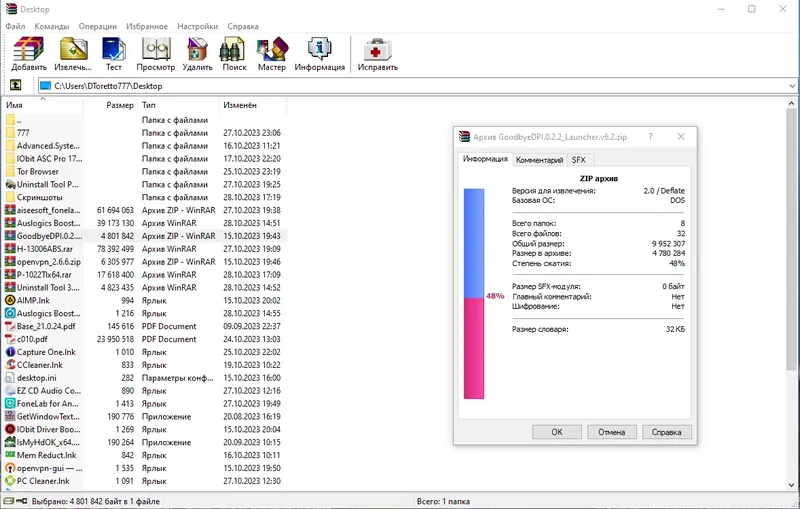The height and width of the screenshot is (509, 800).
Task: Switch to the Комментарий tab
Action: [539, 160]
